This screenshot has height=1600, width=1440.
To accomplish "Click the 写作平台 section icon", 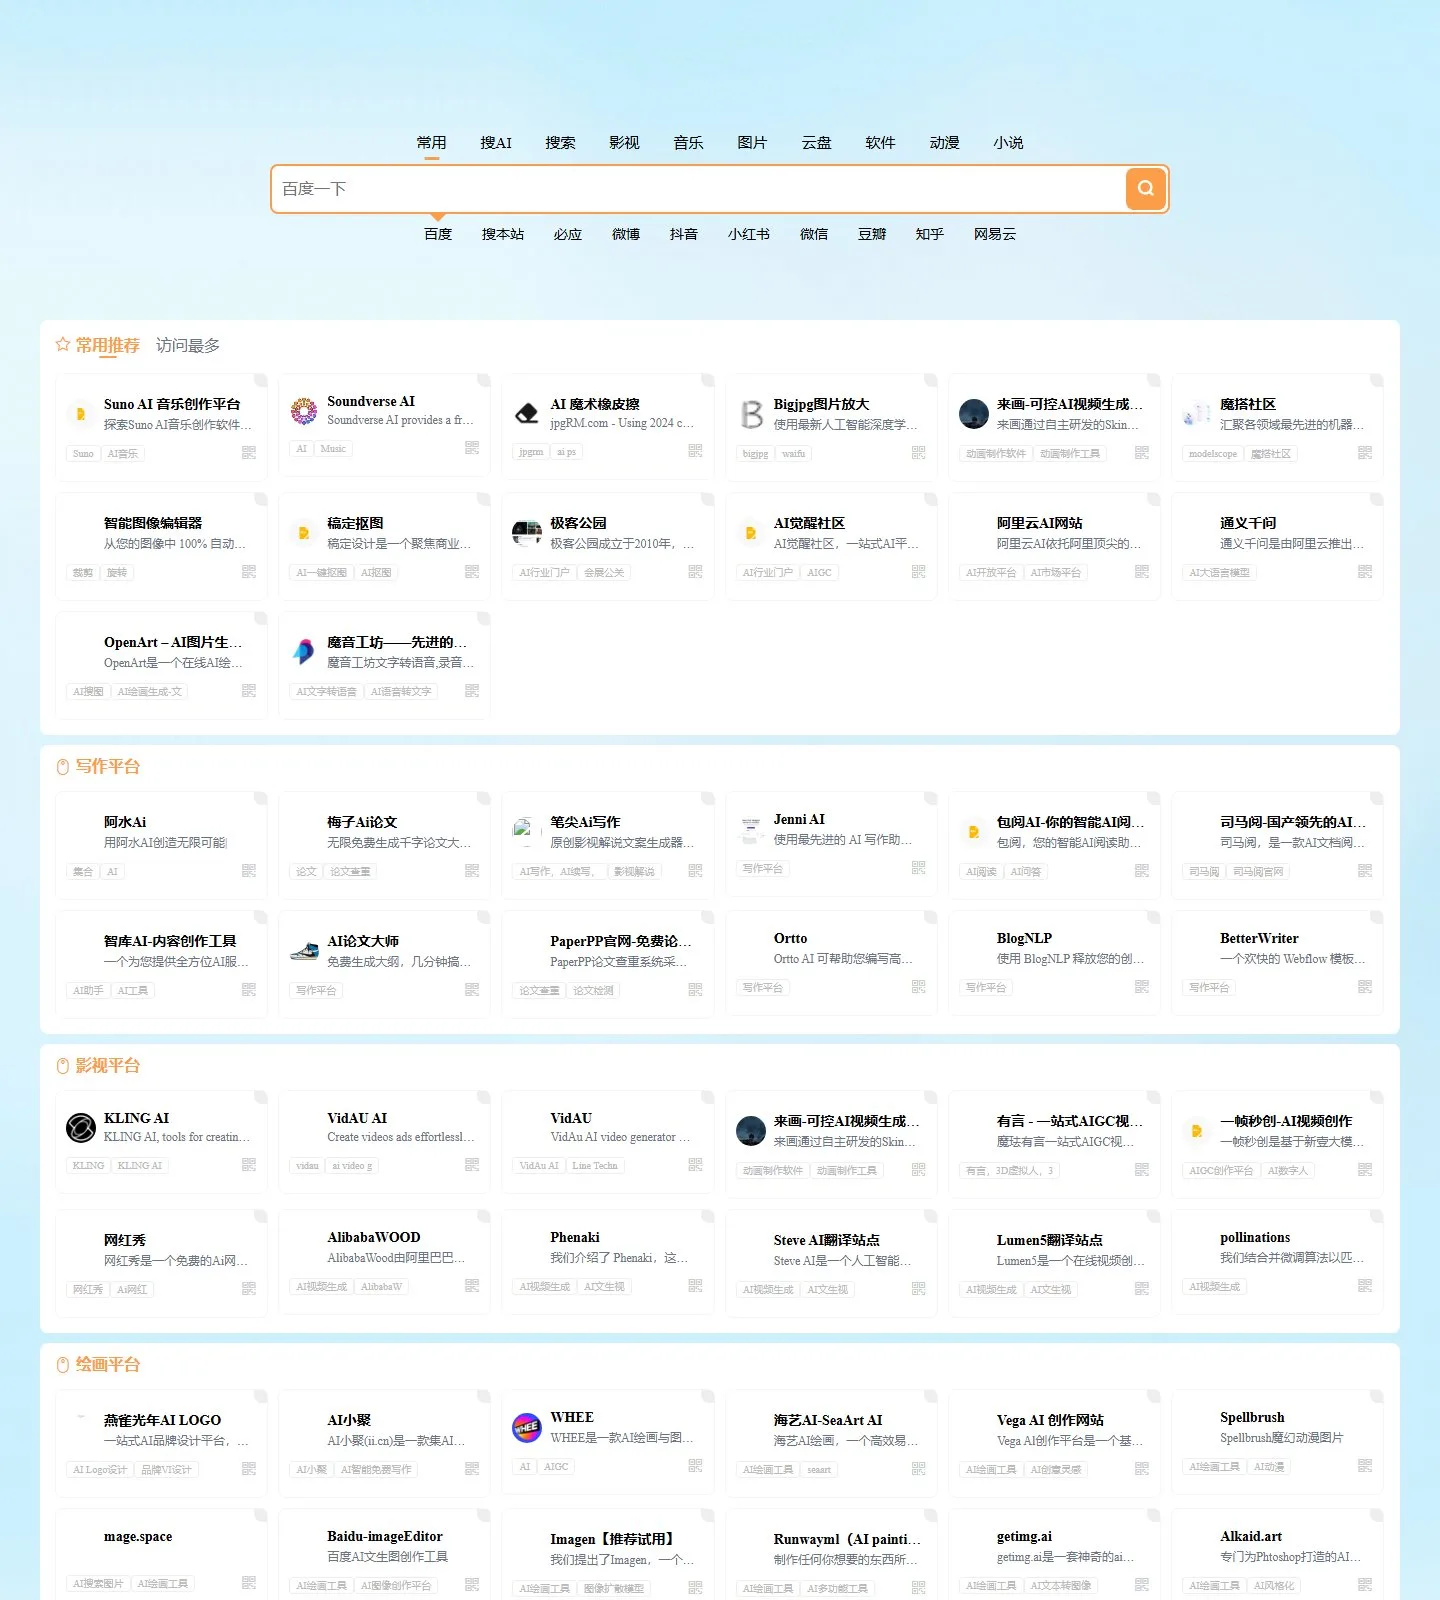I will click(63, 767).
